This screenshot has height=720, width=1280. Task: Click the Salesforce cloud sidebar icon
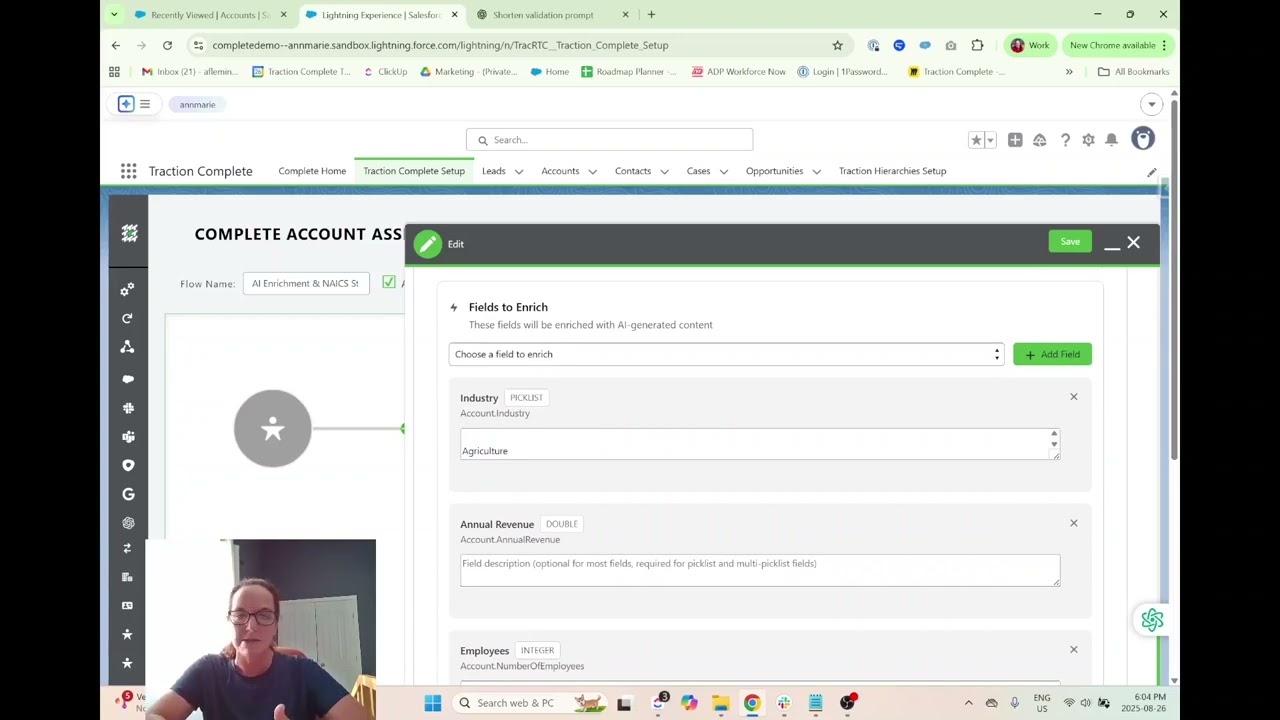coord(127,379)
